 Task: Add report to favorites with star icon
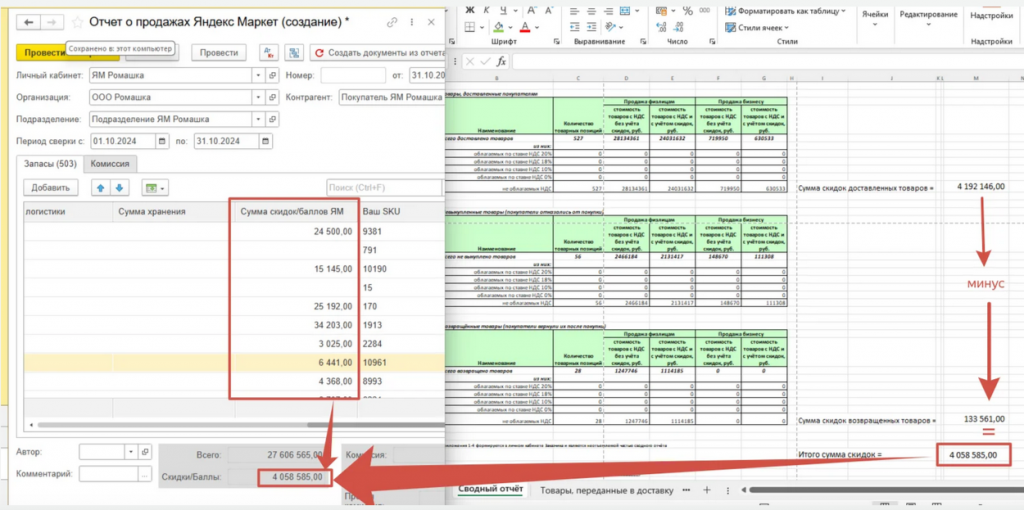75,21
